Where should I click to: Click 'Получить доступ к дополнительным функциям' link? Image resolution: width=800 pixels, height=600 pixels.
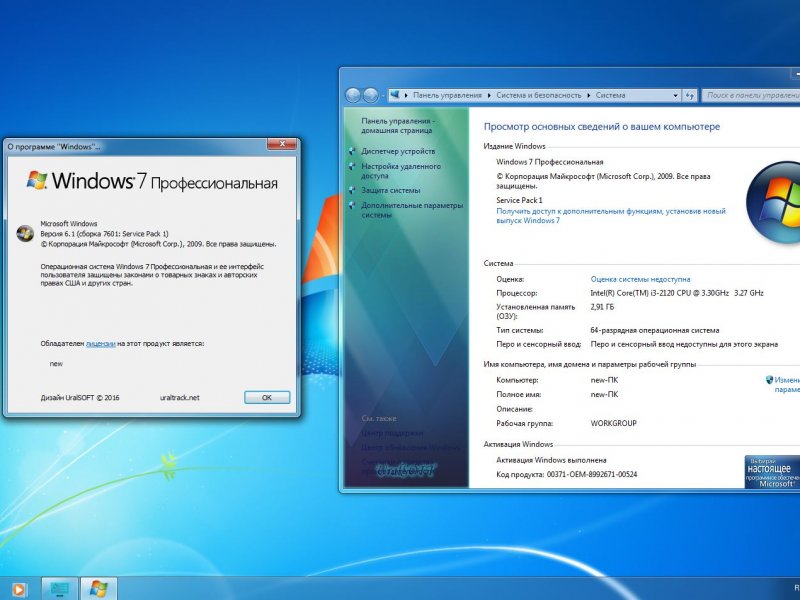tap(611, 216)
